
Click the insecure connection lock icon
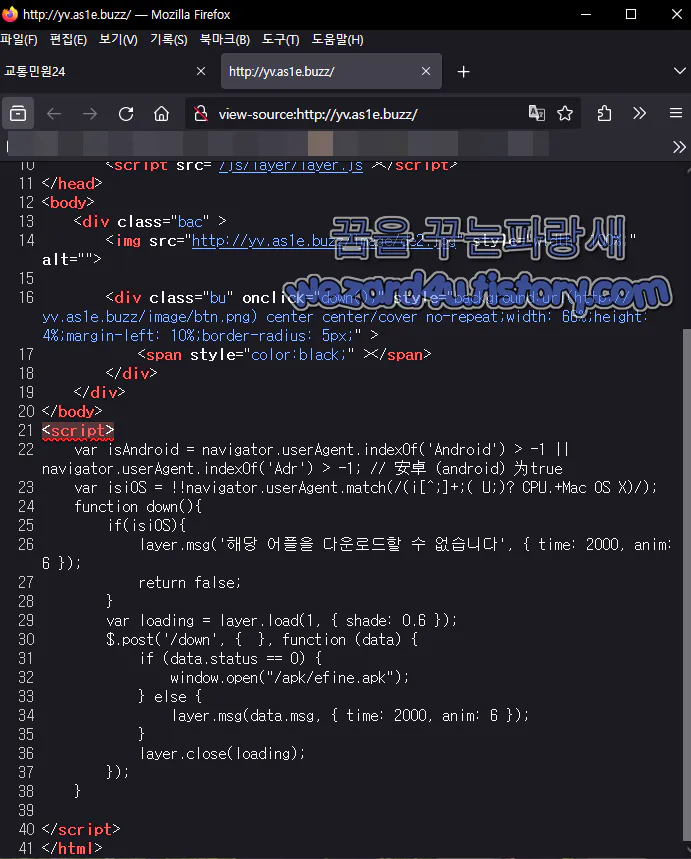[201, 114]
